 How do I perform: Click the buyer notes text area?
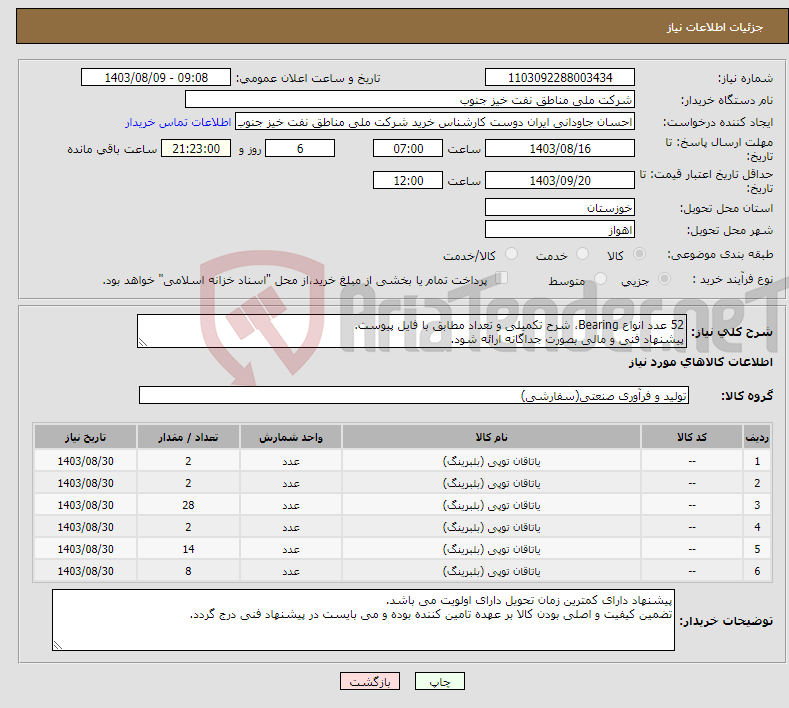click(x=363, y=620)
